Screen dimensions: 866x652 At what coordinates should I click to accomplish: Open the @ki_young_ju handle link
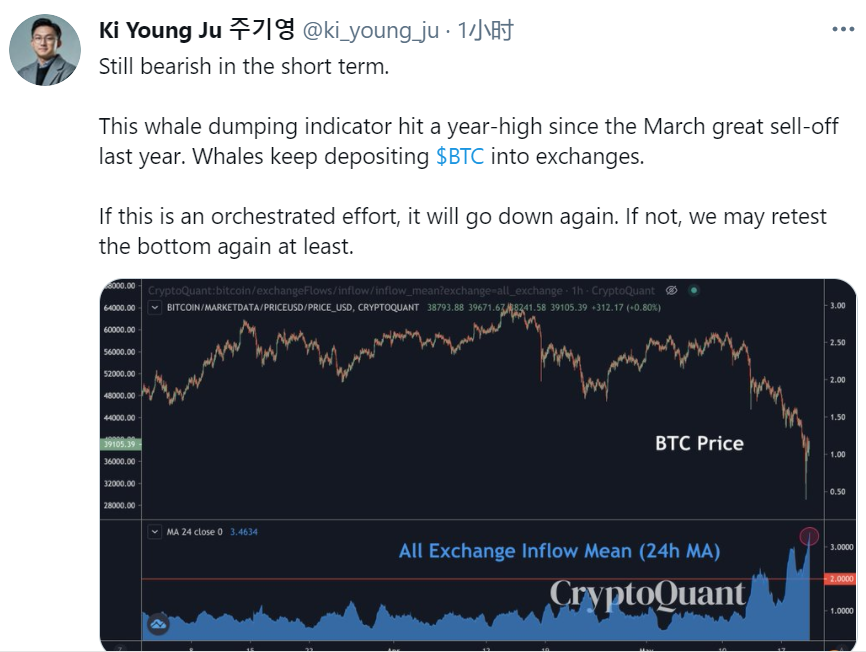tap(371, 30)
